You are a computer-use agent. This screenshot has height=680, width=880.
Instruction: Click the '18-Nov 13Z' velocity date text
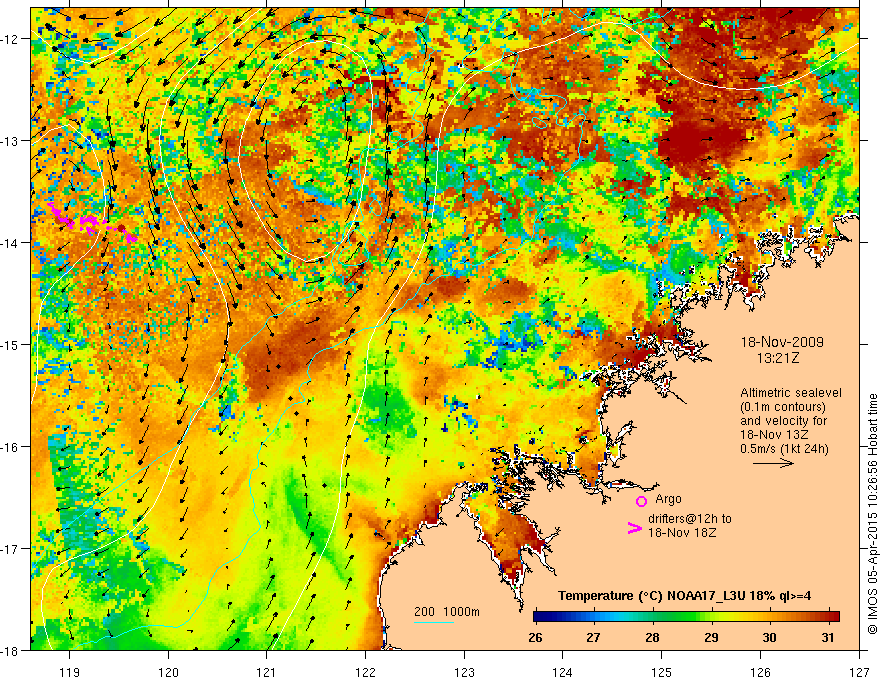774,435
